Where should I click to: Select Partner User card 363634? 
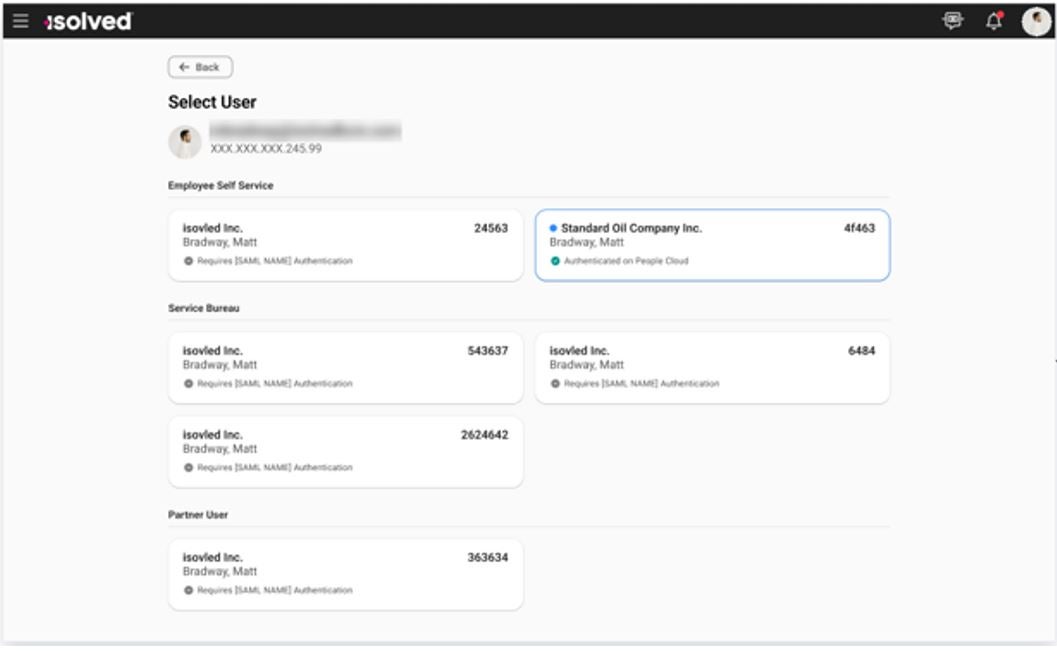coord(345,575)
